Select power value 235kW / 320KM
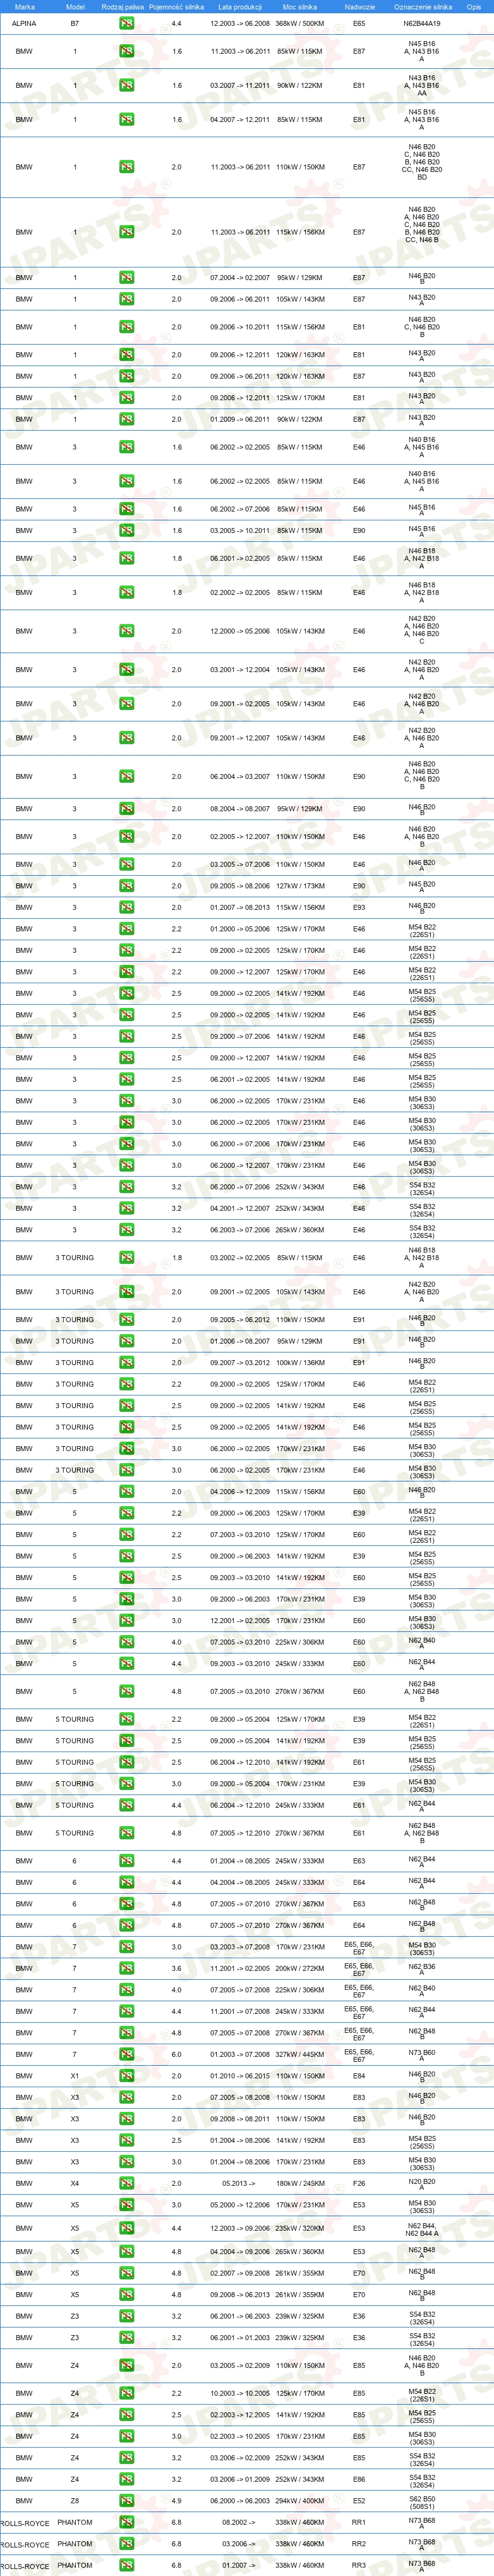494x2576 pixels. coord(300,2228)
